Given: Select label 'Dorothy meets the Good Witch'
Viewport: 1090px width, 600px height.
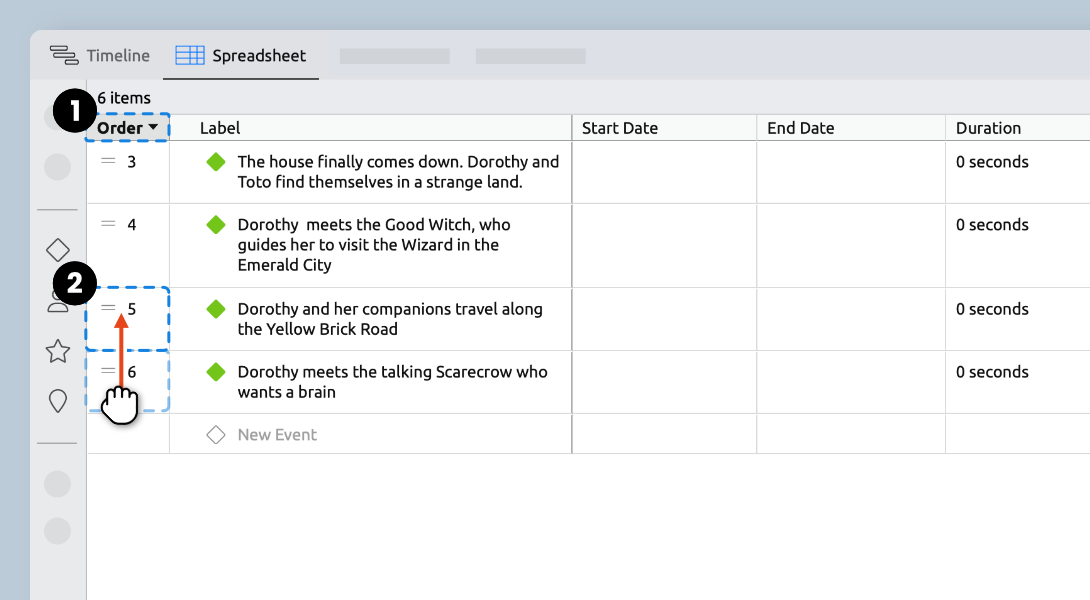Looking at the screenshot, I should point(374,245).
